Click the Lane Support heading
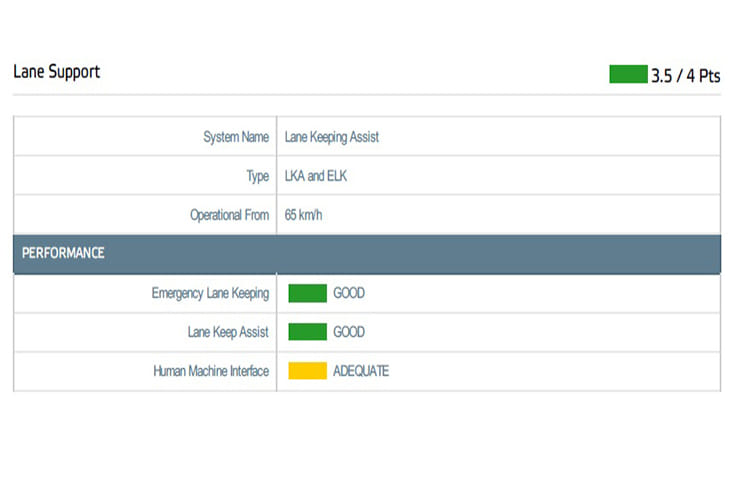 (x=56, y=72)
